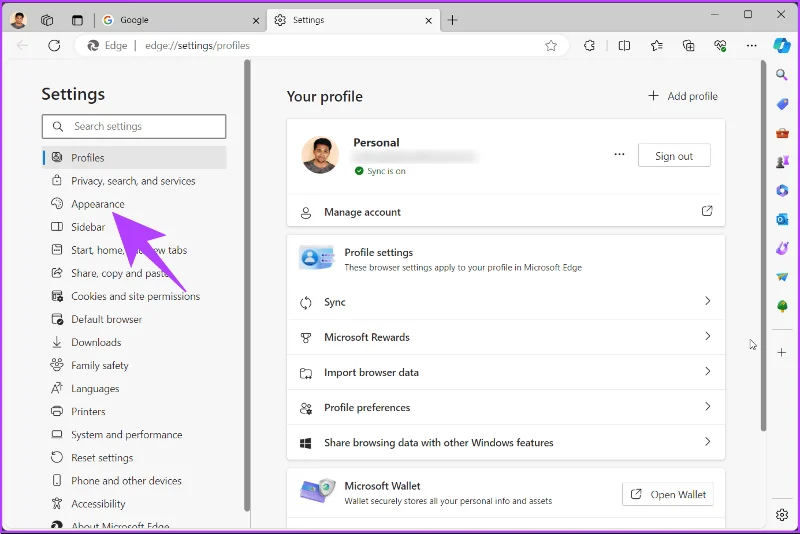
Task: Open sidebar Shopping tag icon
Action: pos(782,104)
